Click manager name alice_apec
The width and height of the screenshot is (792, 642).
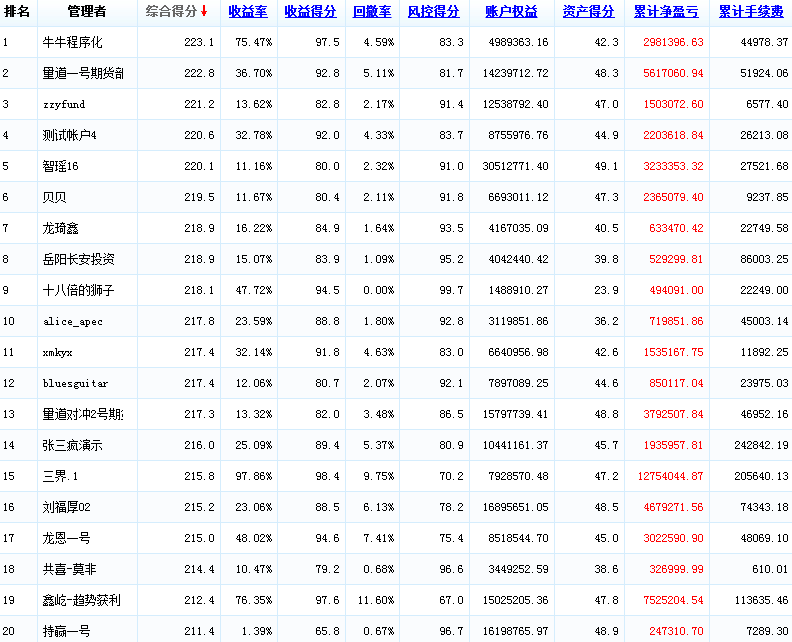(x=73, y=322)
